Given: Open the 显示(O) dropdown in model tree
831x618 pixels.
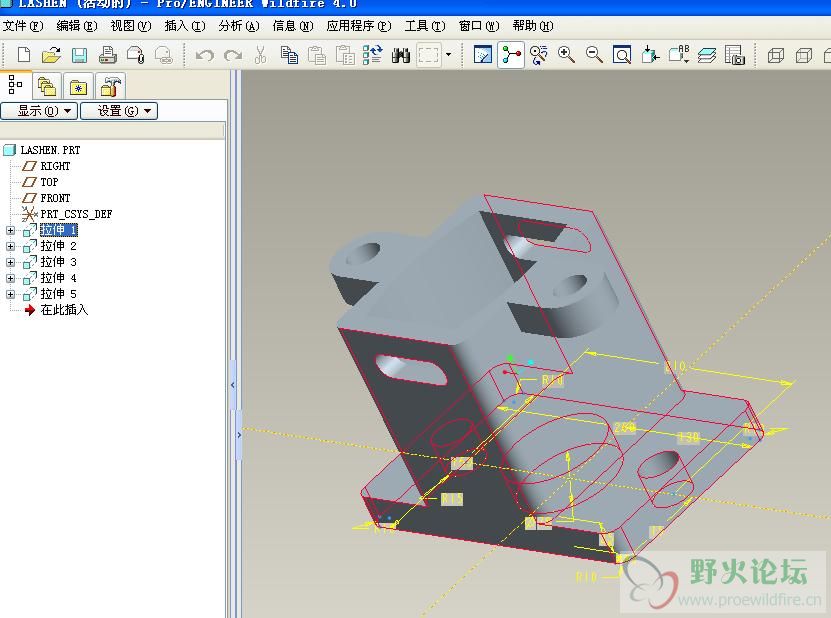Looking at the screenshot, I should [39, 111].
